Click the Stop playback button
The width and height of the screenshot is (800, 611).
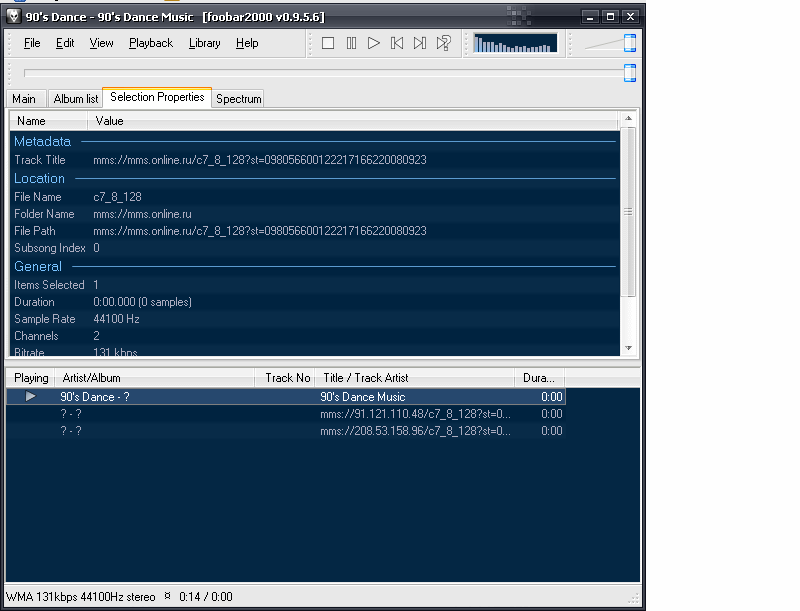pyautogui.click(x=328, y=43)
